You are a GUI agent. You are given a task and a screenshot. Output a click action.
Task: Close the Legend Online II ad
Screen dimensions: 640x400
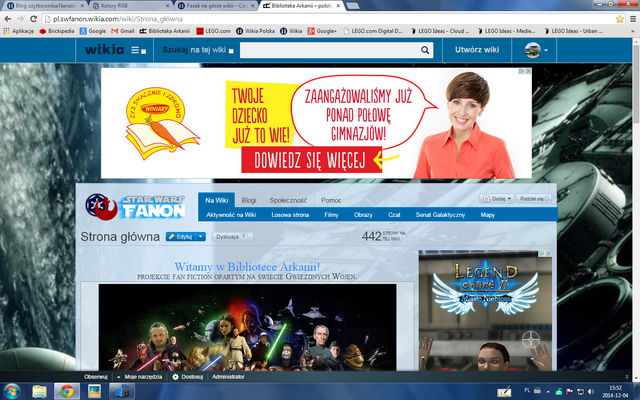click(548, 253)
